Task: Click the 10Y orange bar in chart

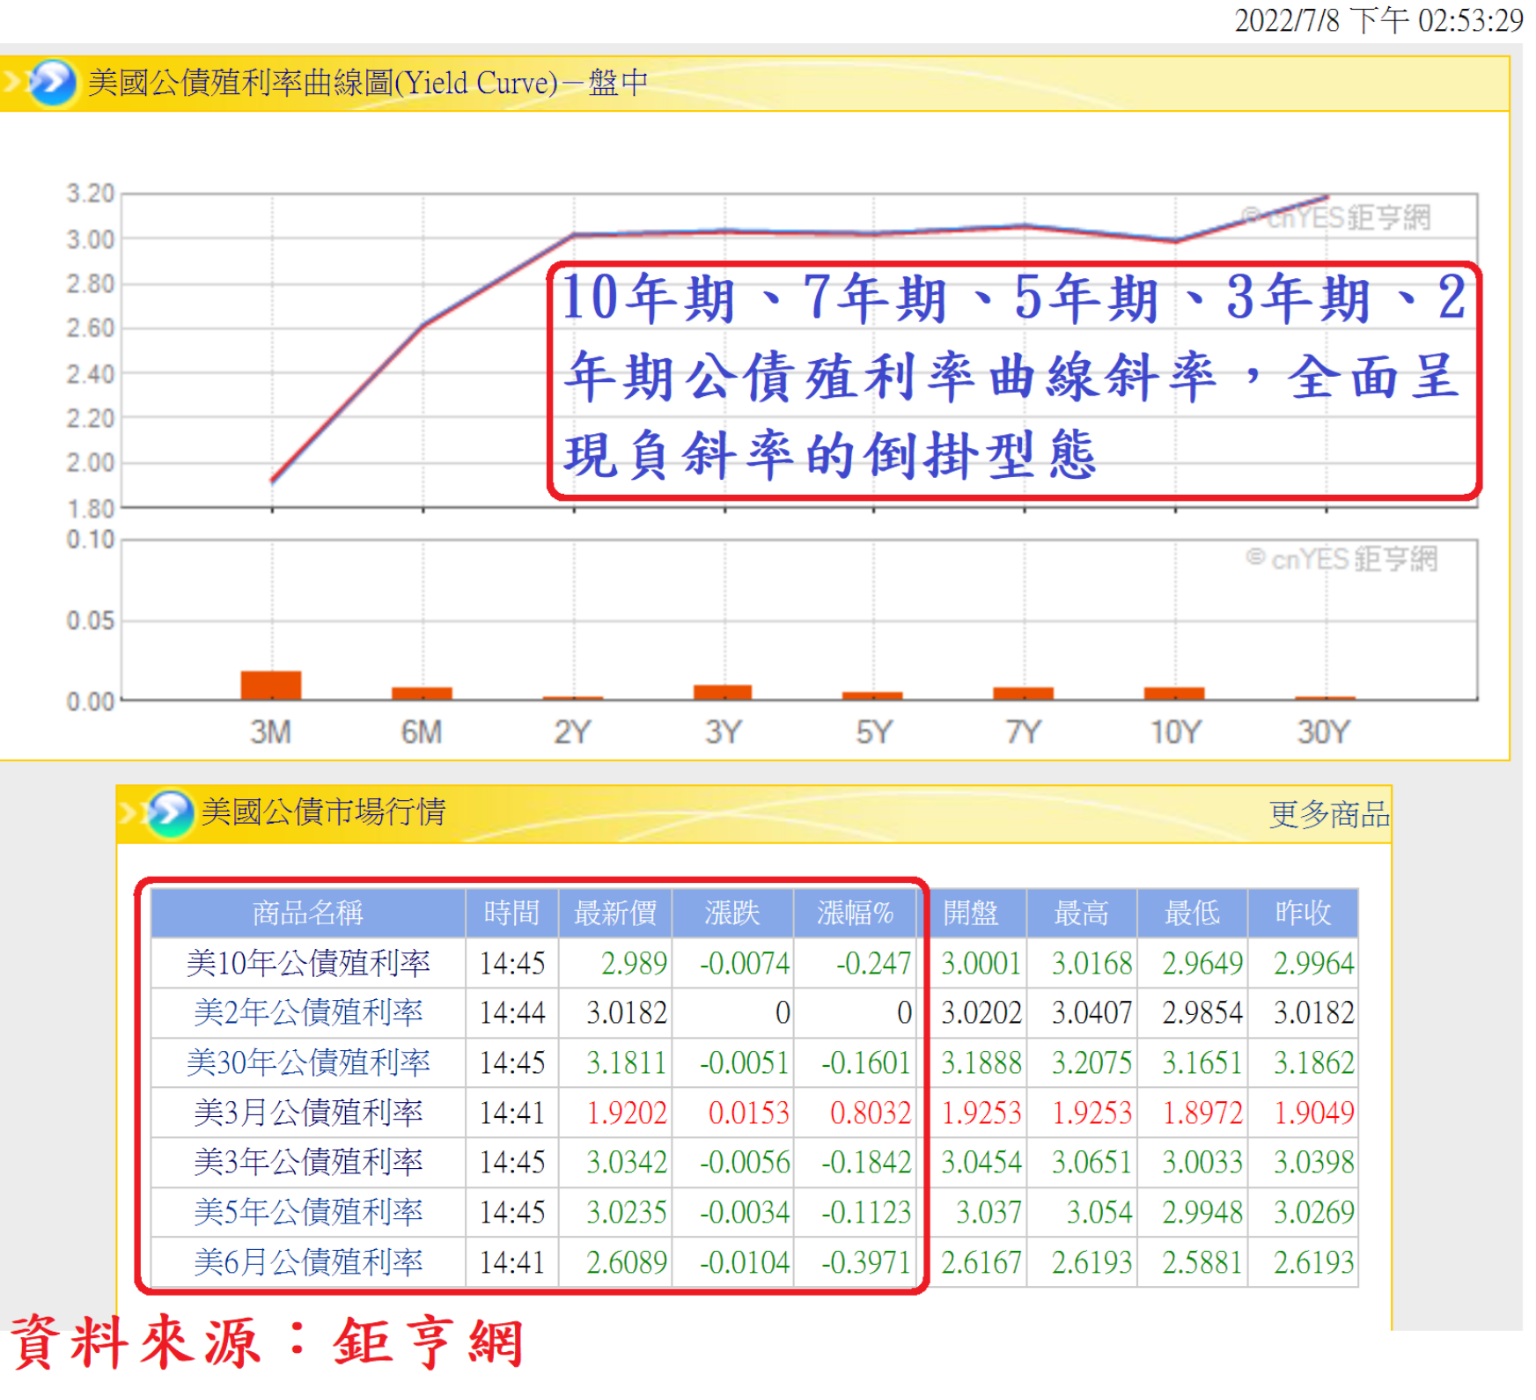Action: click(x=1175, y=694)
